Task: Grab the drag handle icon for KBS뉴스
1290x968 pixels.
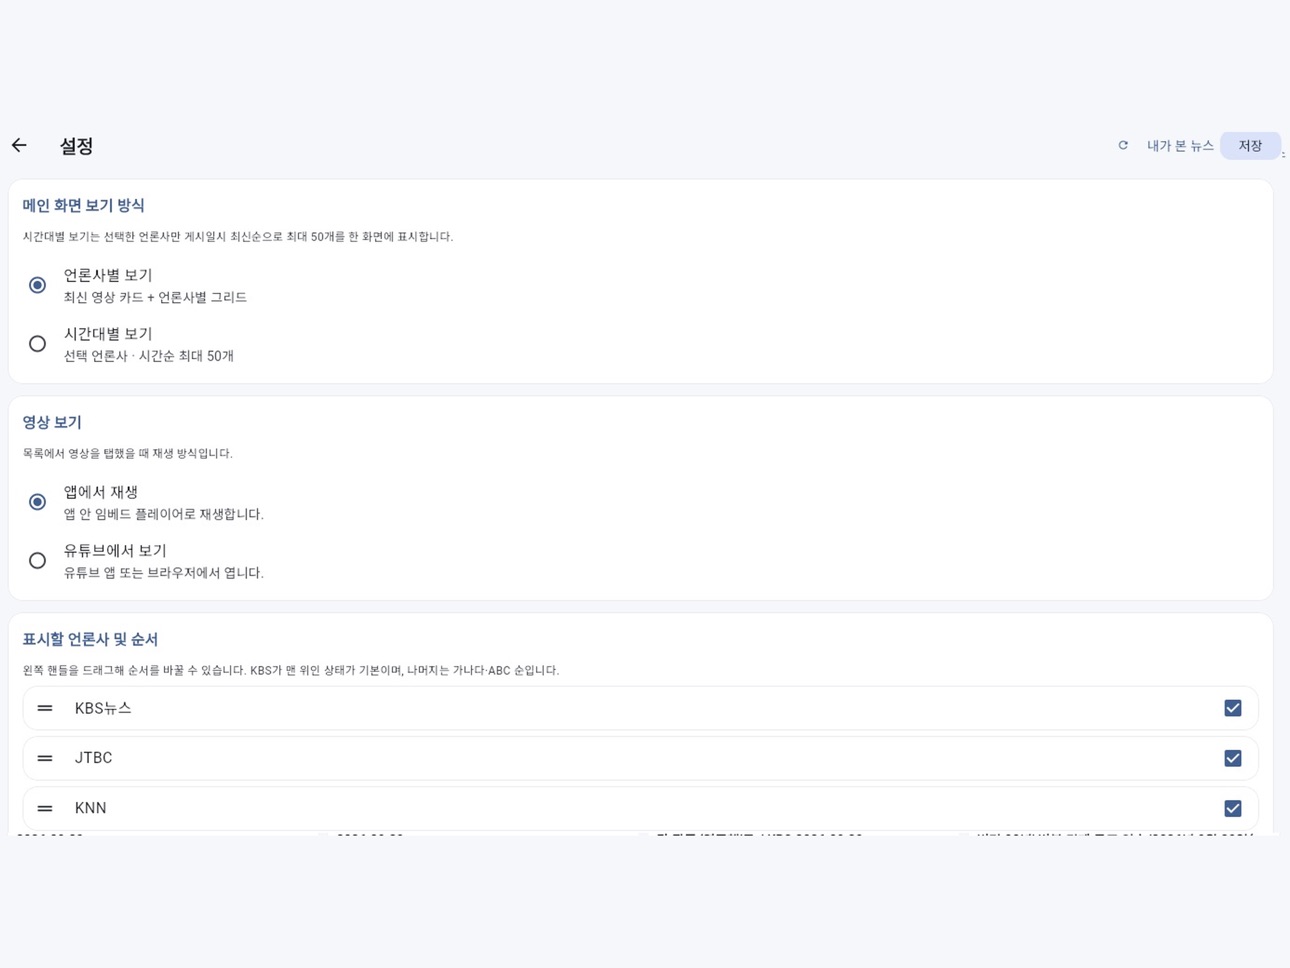Action: (x=45, y=708)
